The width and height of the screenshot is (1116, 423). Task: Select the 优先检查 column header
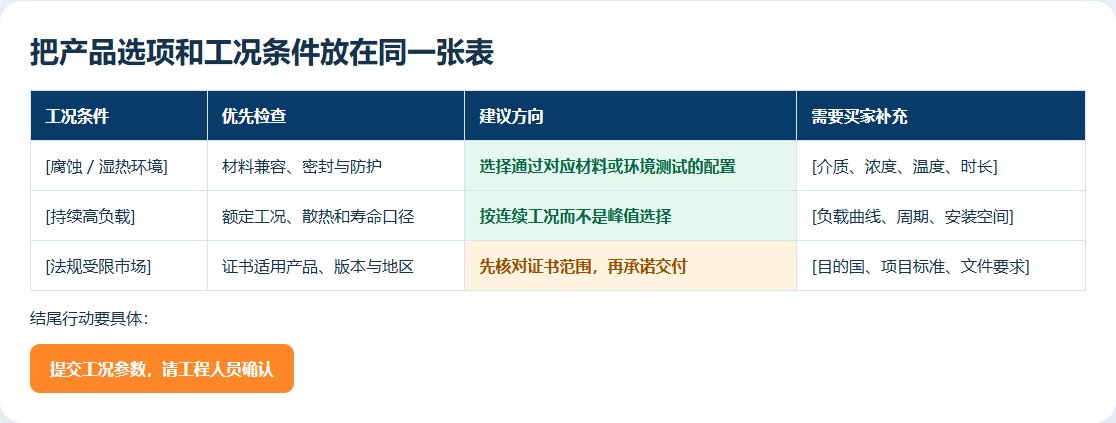(x=336, y=115)
